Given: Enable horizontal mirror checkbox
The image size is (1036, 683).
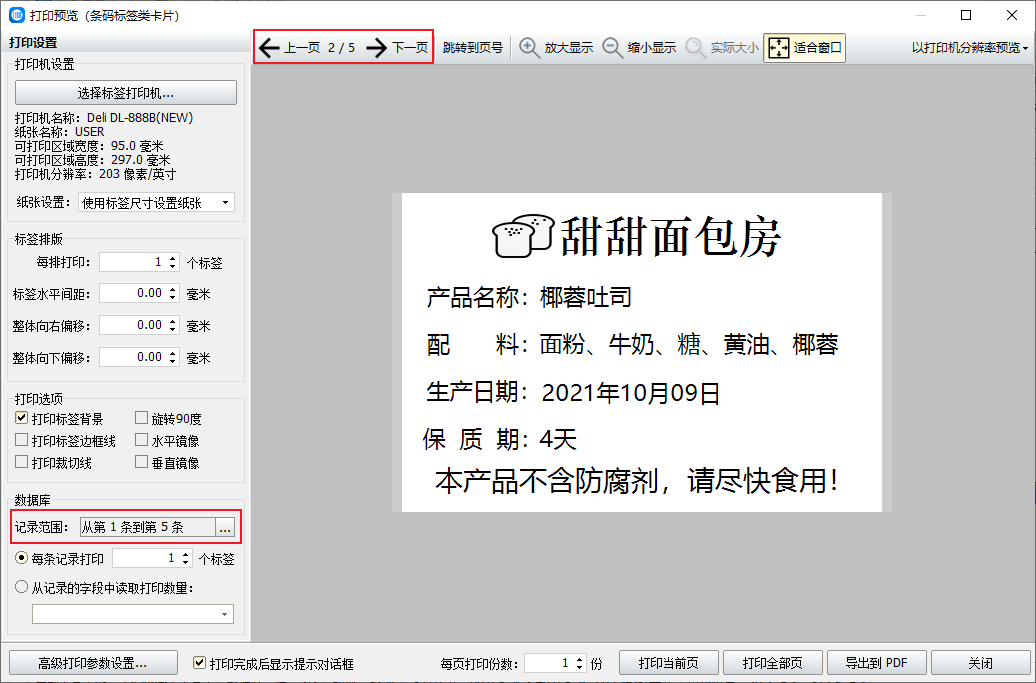Looking at the screenshot, I should point(142,440).
